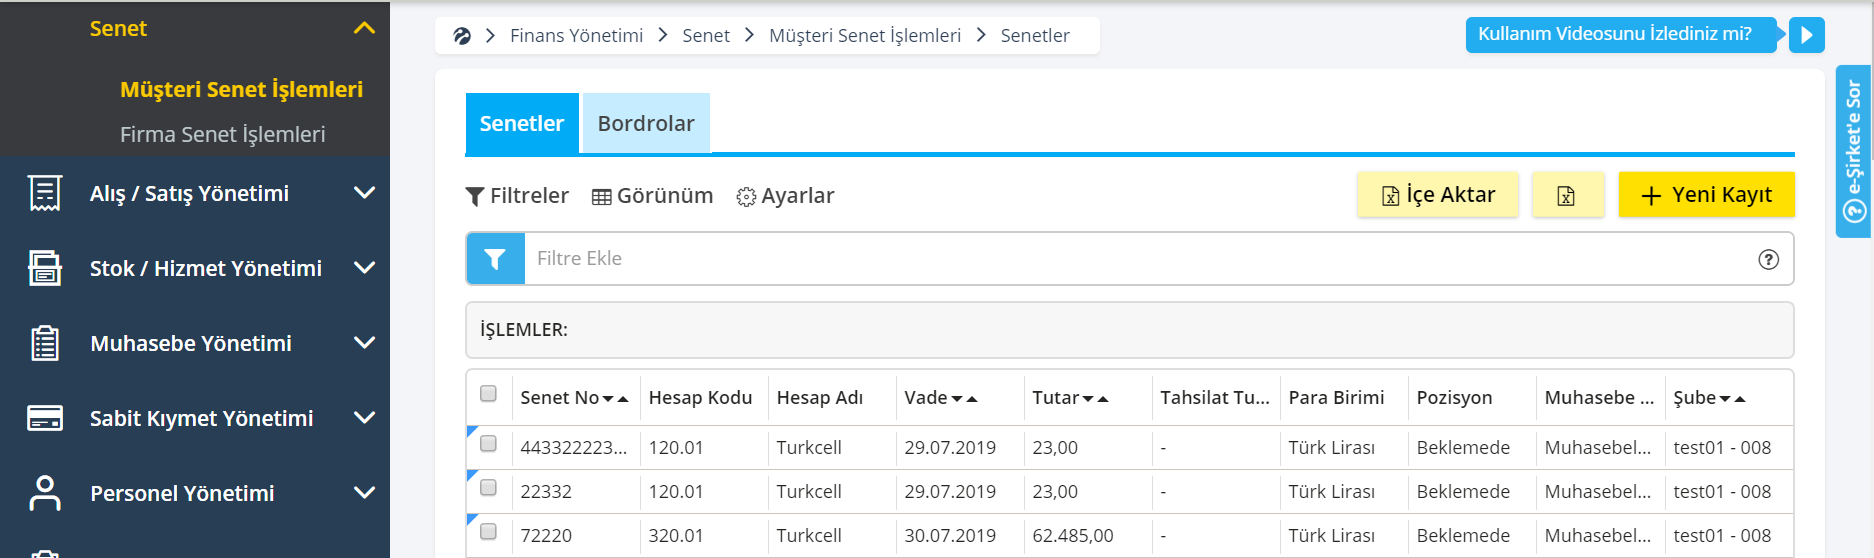1874x558 pixels.
Task: Click the Excel export icon button
Action: coord(1567,195)
